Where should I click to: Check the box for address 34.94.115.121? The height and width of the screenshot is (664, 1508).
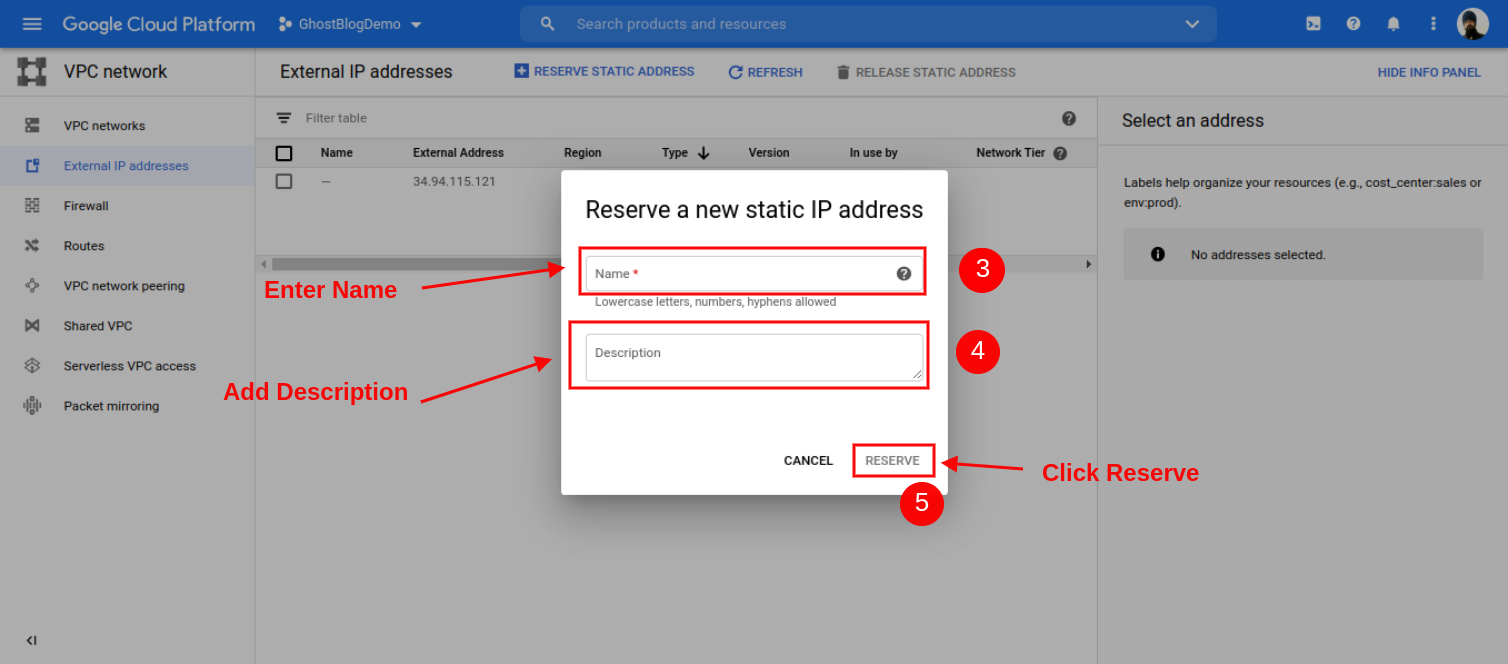point(284,181)
